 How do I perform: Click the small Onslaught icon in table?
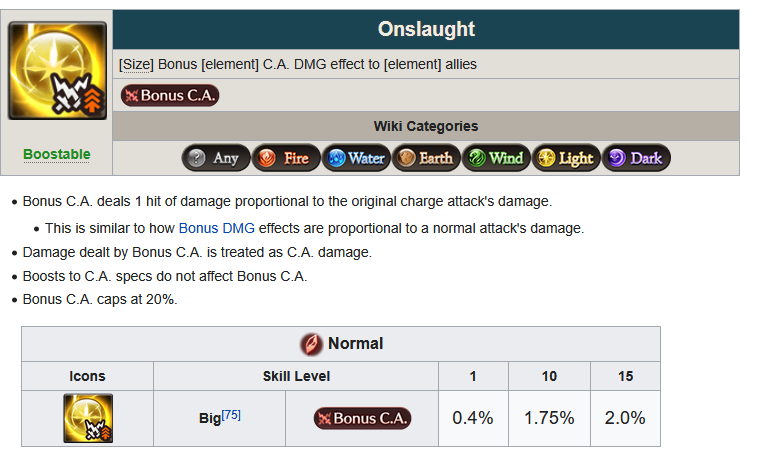pos(88,418)
